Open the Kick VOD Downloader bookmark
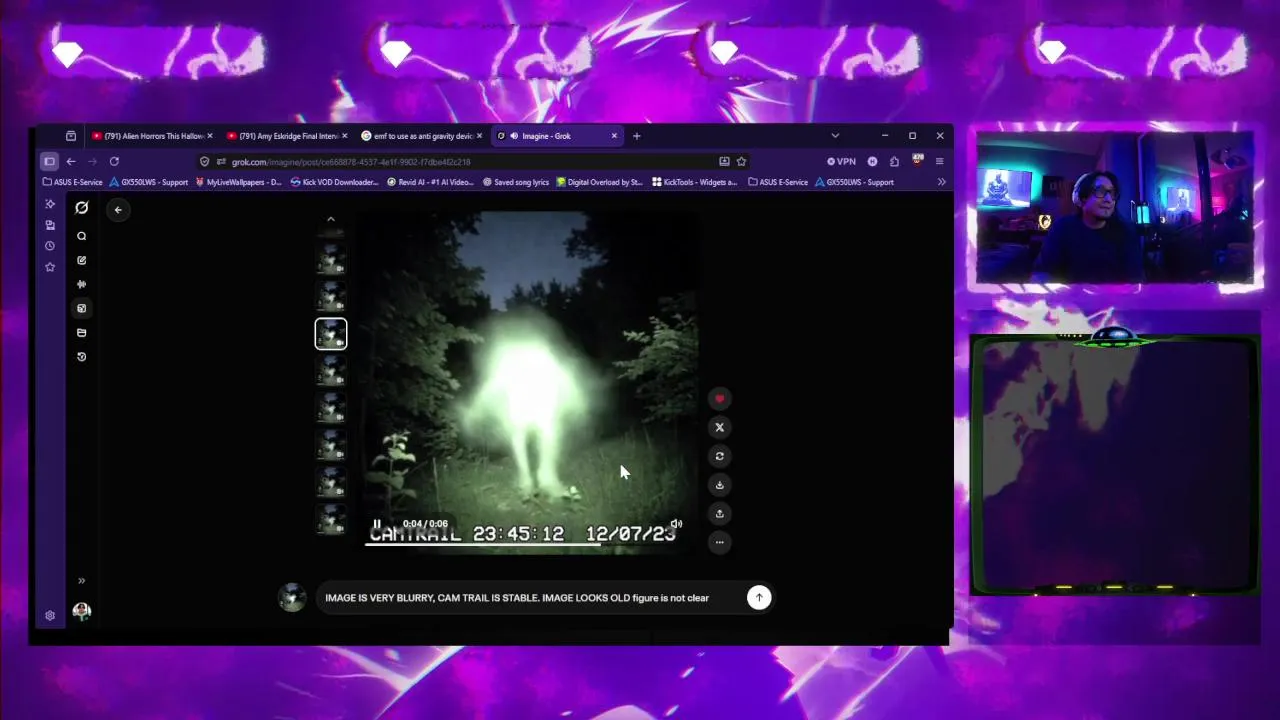The width and height of the screenshot is (1280, 720). coord(334,182)
